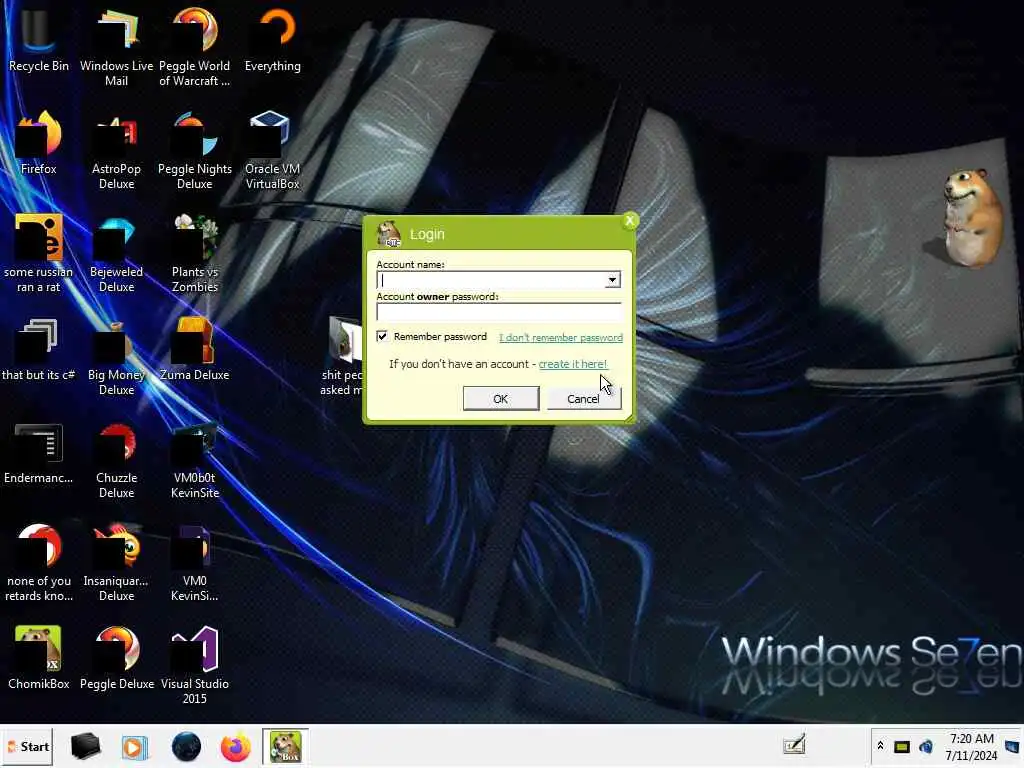Viewport: 1024px width, 768px height.
Task: Open the Windows Live Mail desktop icon
Action: point(116,46)
